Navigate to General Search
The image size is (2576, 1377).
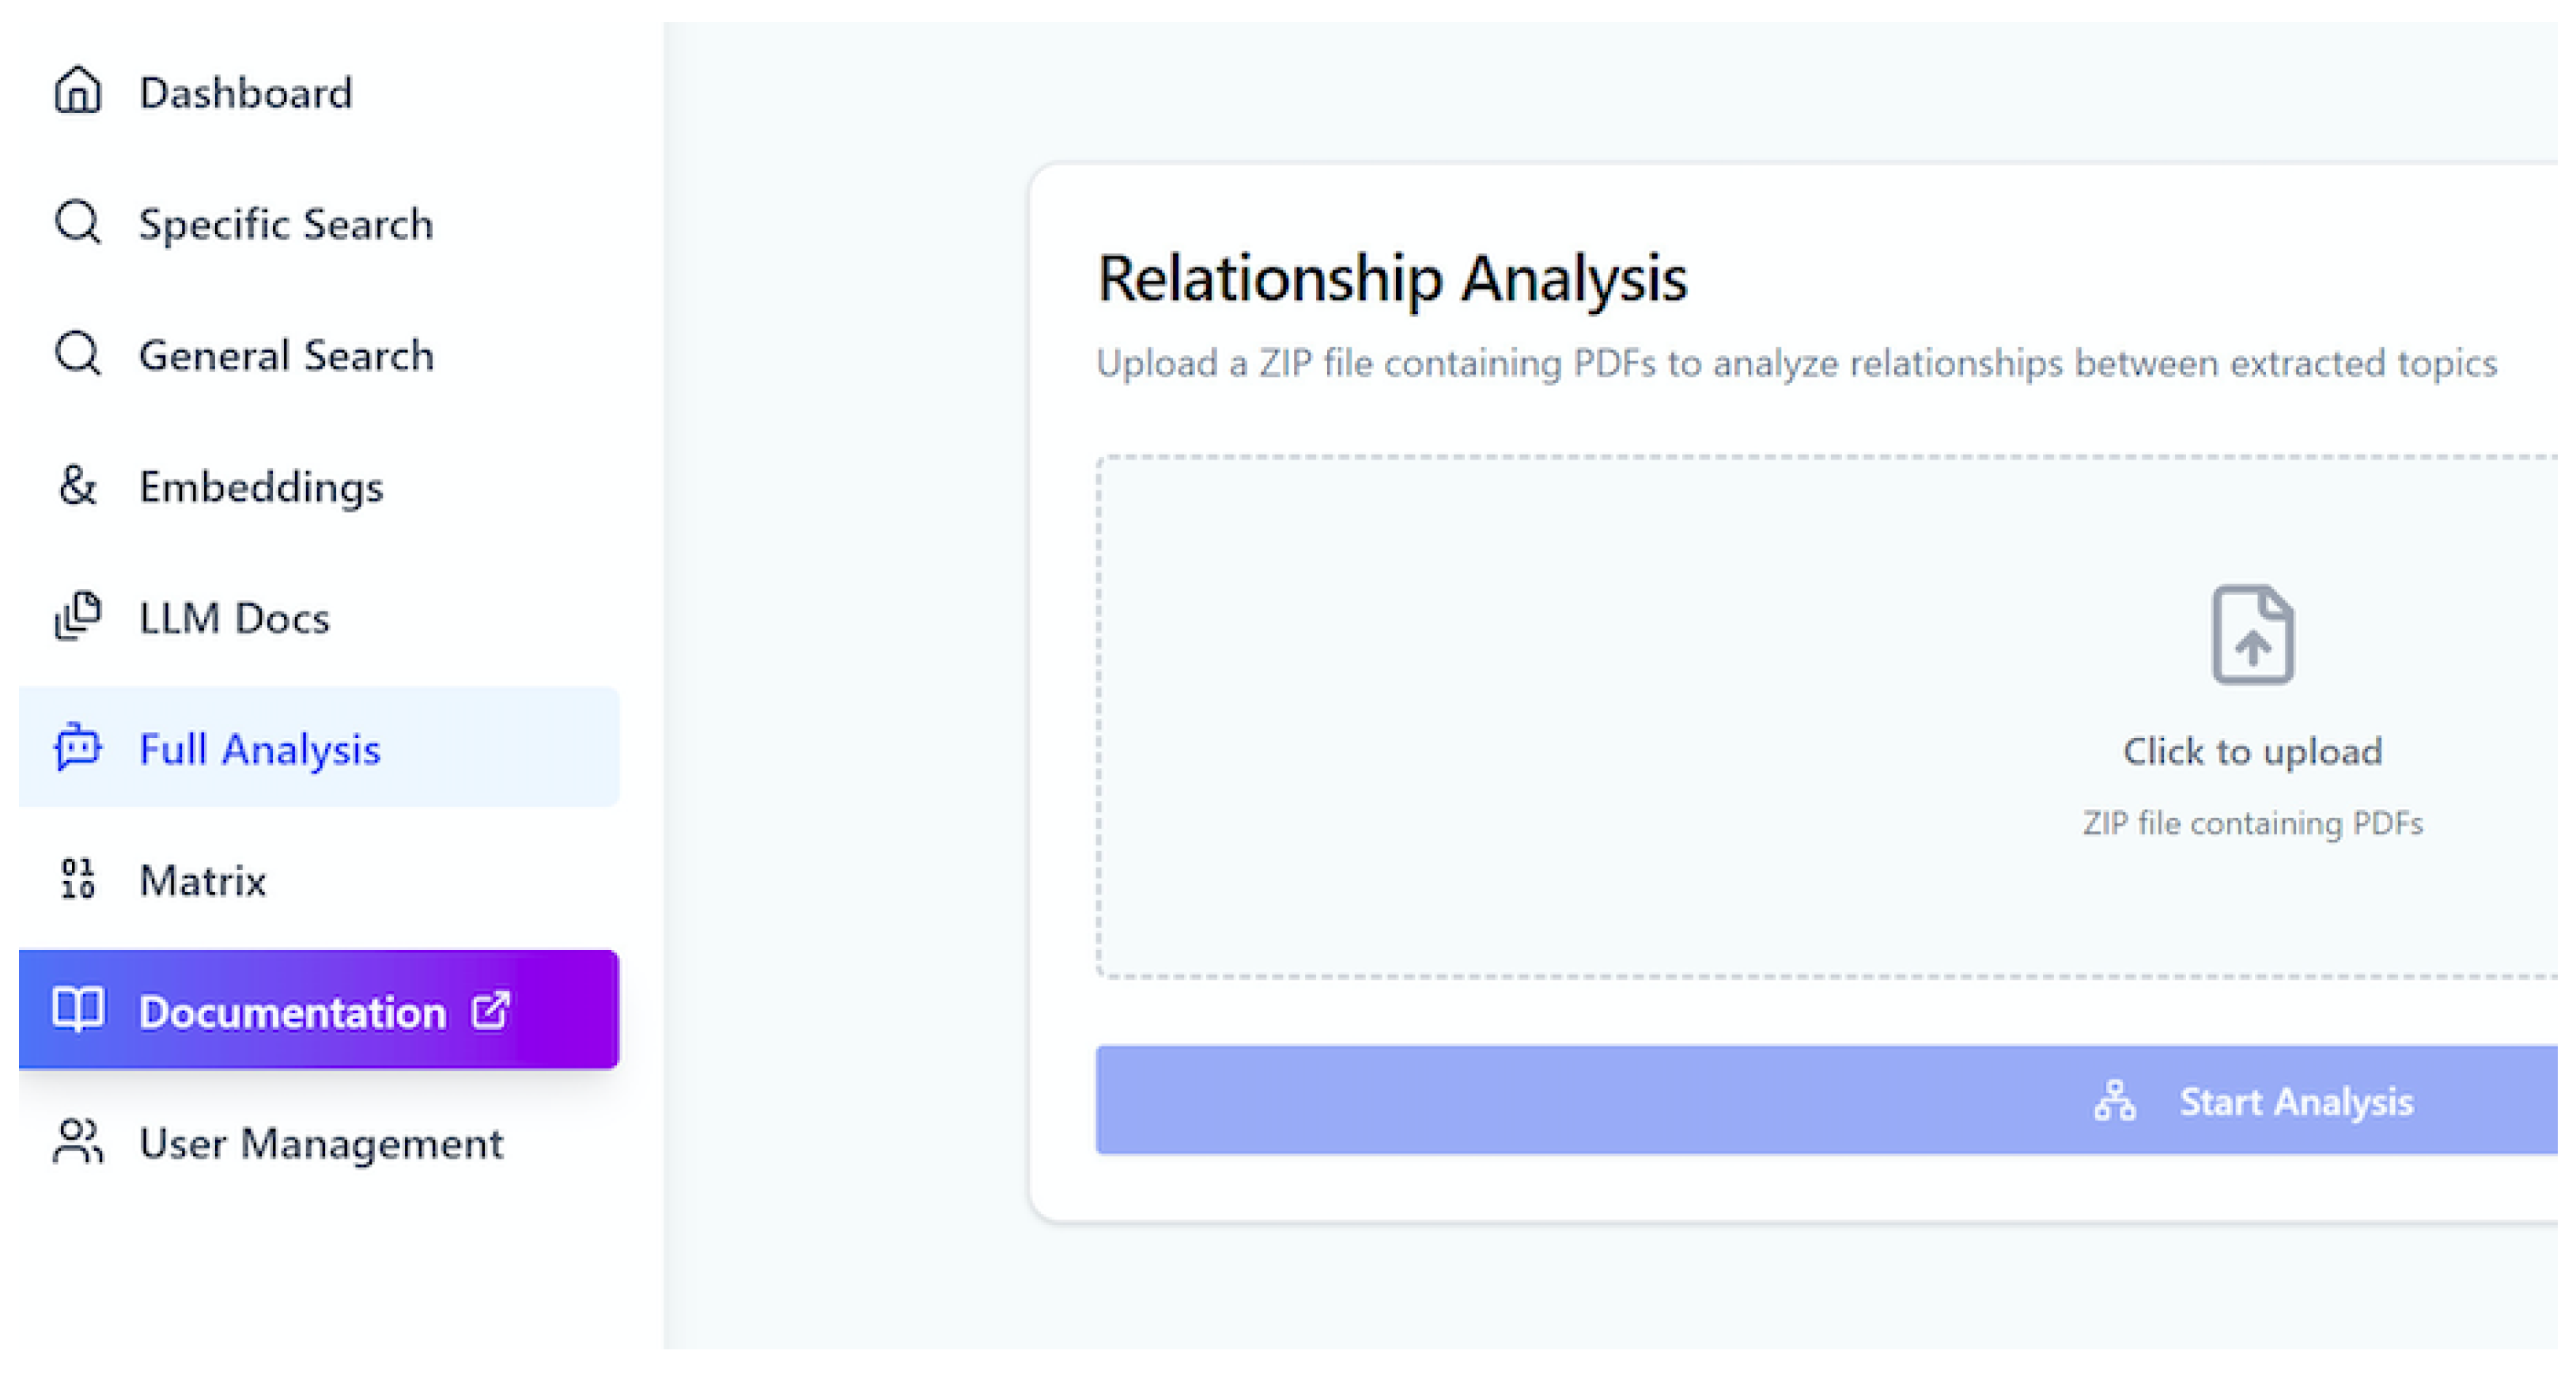(x=286, y=355)
